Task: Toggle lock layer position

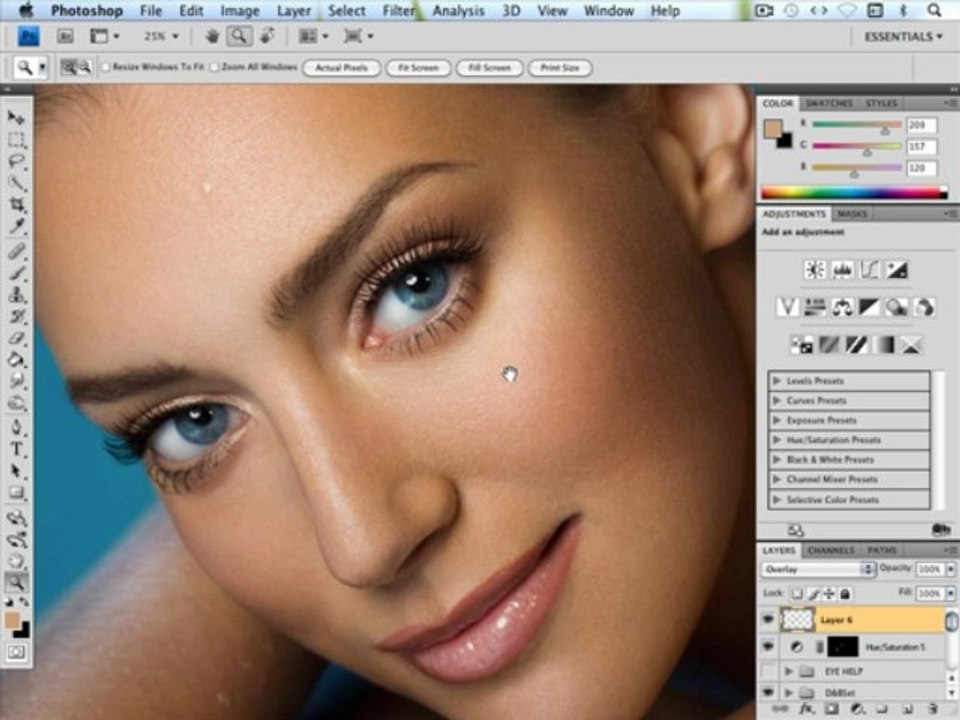Action: pyautogui.click(x=829, y=593)
